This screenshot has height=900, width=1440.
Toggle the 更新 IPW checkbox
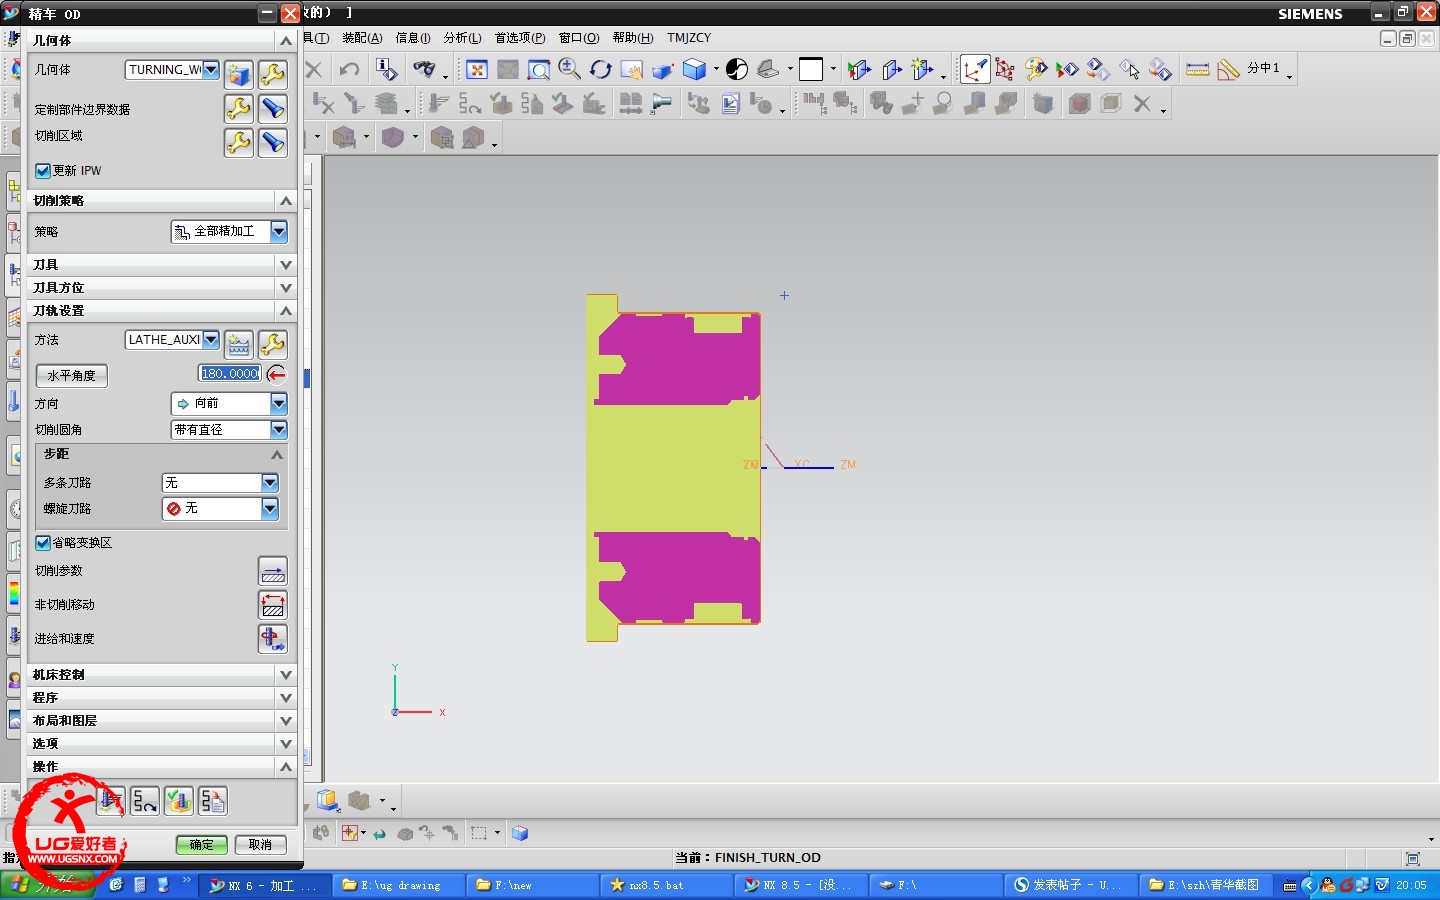43,171
